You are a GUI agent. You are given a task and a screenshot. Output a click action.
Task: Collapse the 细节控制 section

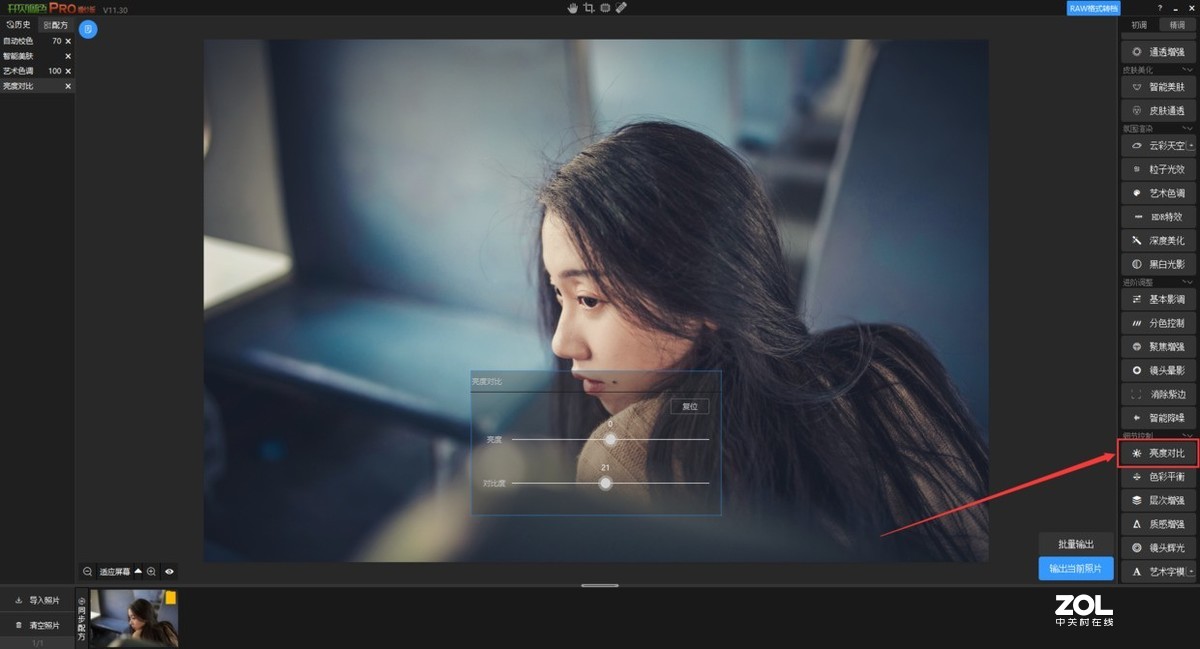coord(1188,436)
